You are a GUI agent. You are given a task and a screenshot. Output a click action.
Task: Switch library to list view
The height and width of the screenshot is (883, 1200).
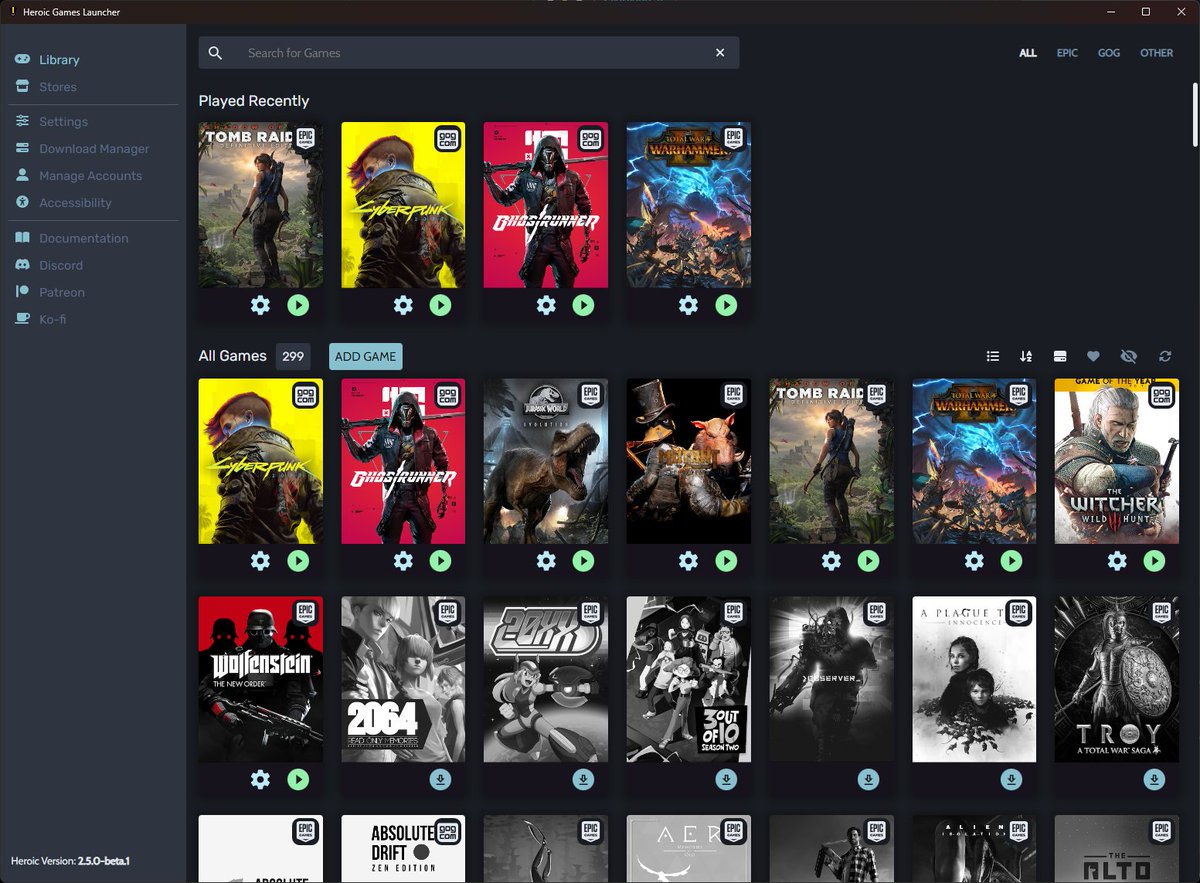tap(993, 356)
